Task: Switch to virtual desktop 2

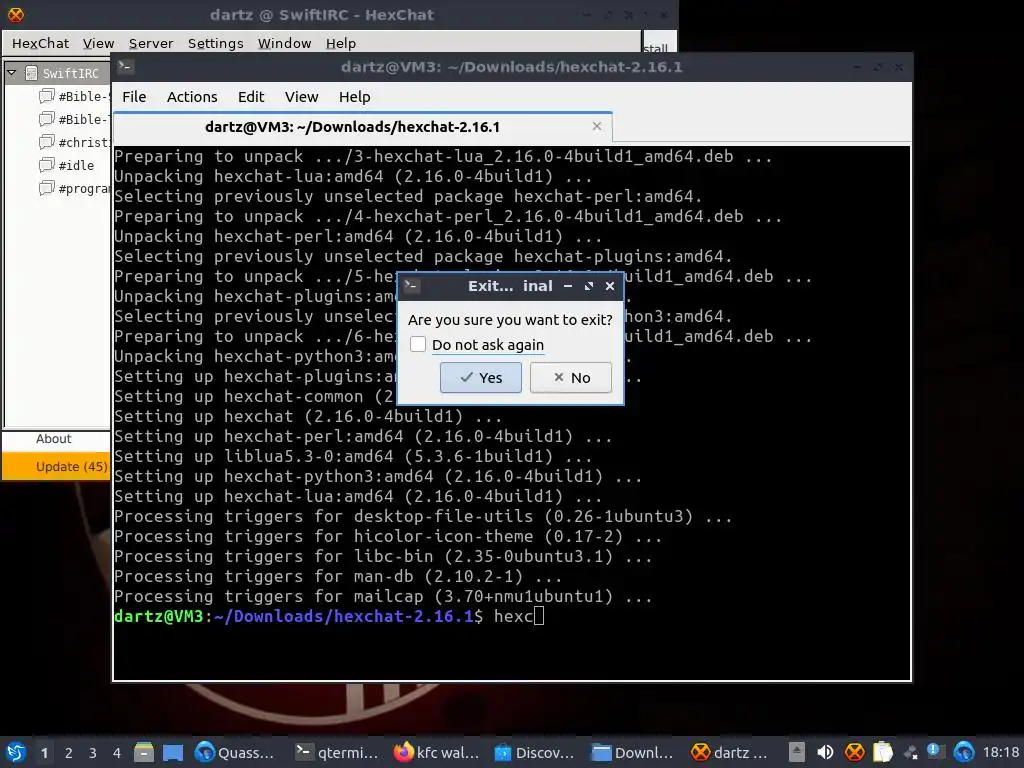Action: [x=69, y=753]
